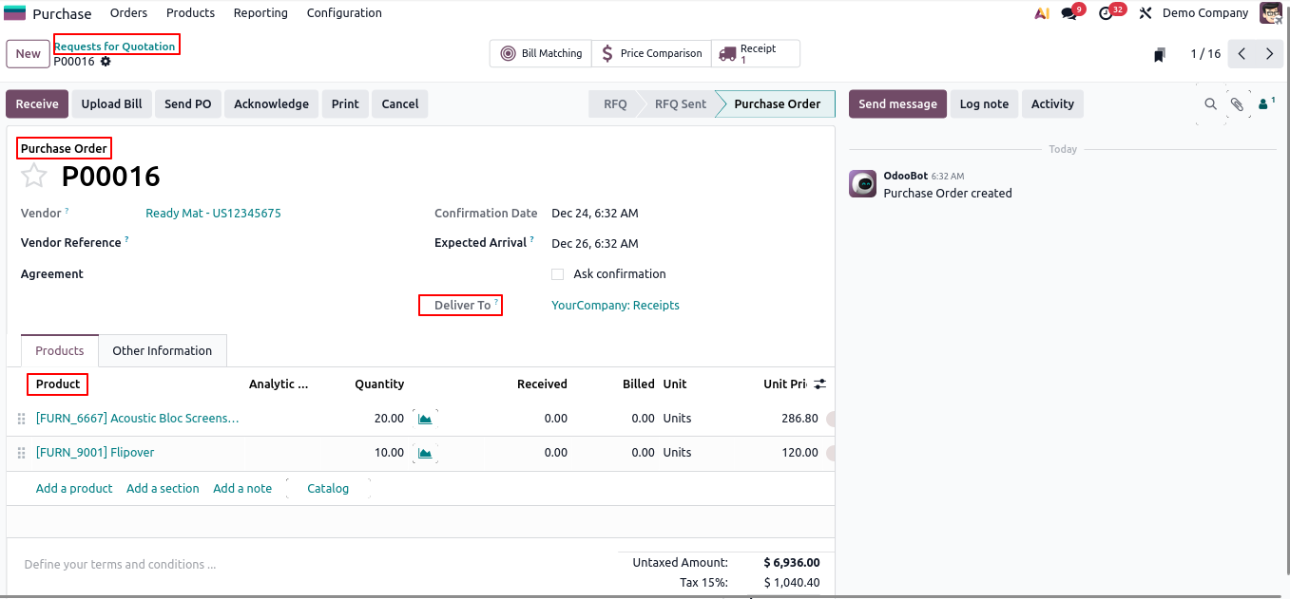Click the Receive button

tap(37, 104)
